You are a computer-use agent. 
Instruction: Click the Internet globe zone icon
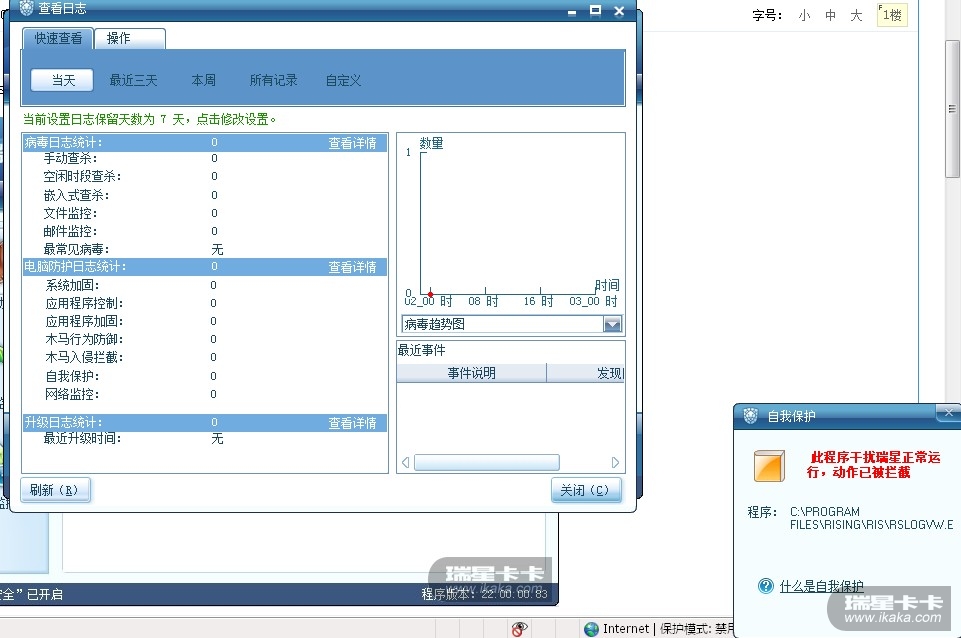pos(591,629)
